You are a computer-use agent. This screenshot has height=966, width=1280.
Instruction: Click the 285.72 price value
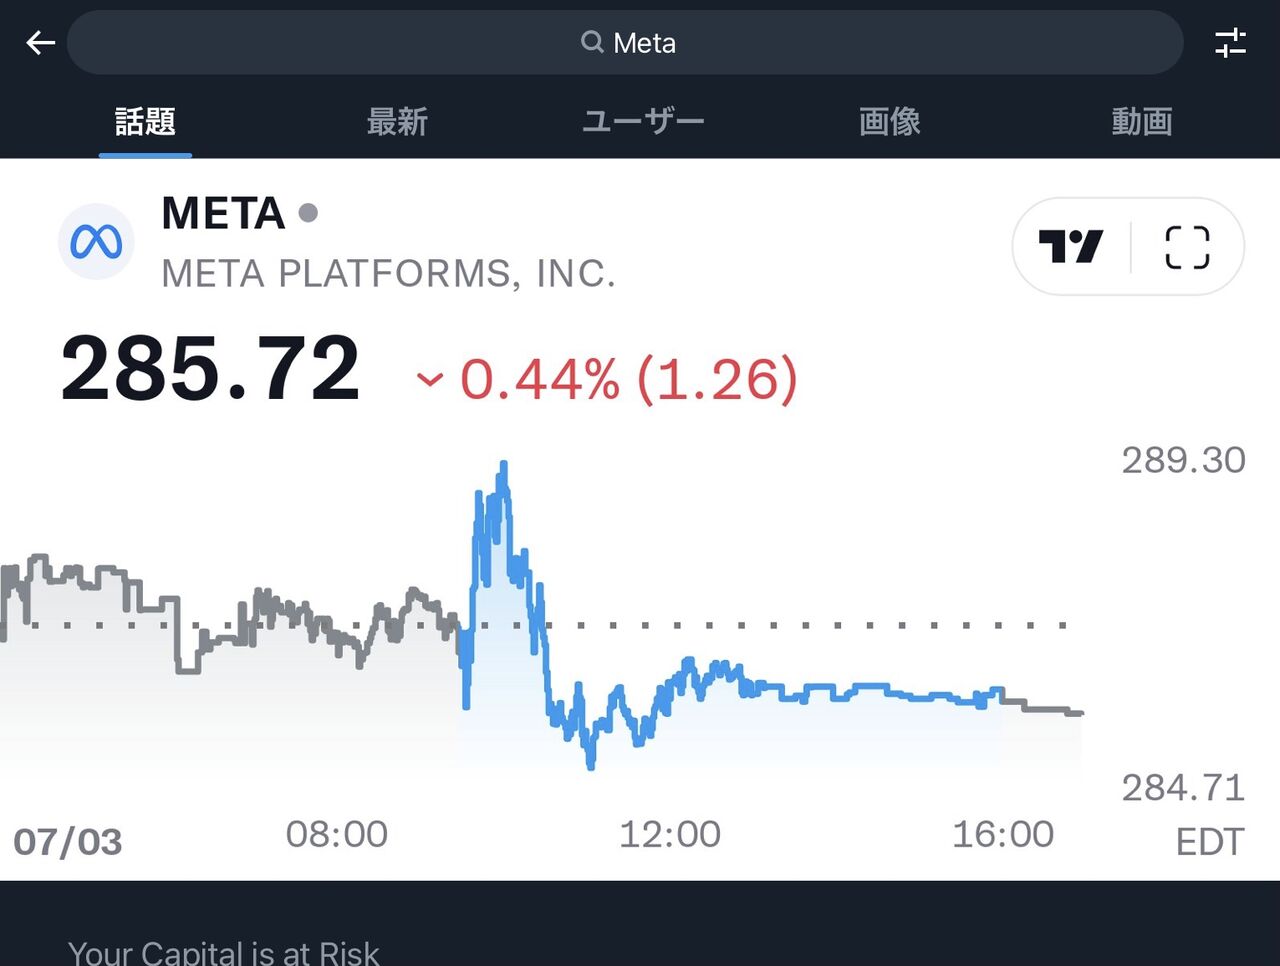pyautogui.click(x=210, y=369)
